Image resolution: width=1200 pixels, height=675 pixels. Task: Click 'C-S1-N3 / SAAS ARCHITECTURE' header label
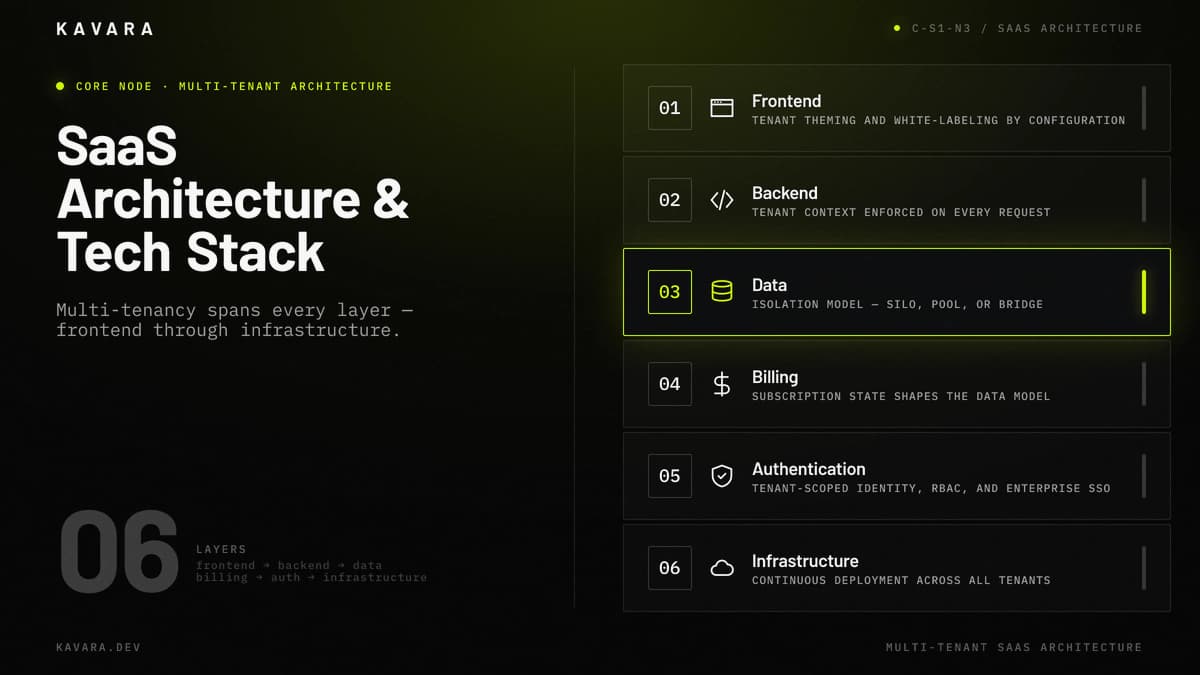(x=1027, y=28)
